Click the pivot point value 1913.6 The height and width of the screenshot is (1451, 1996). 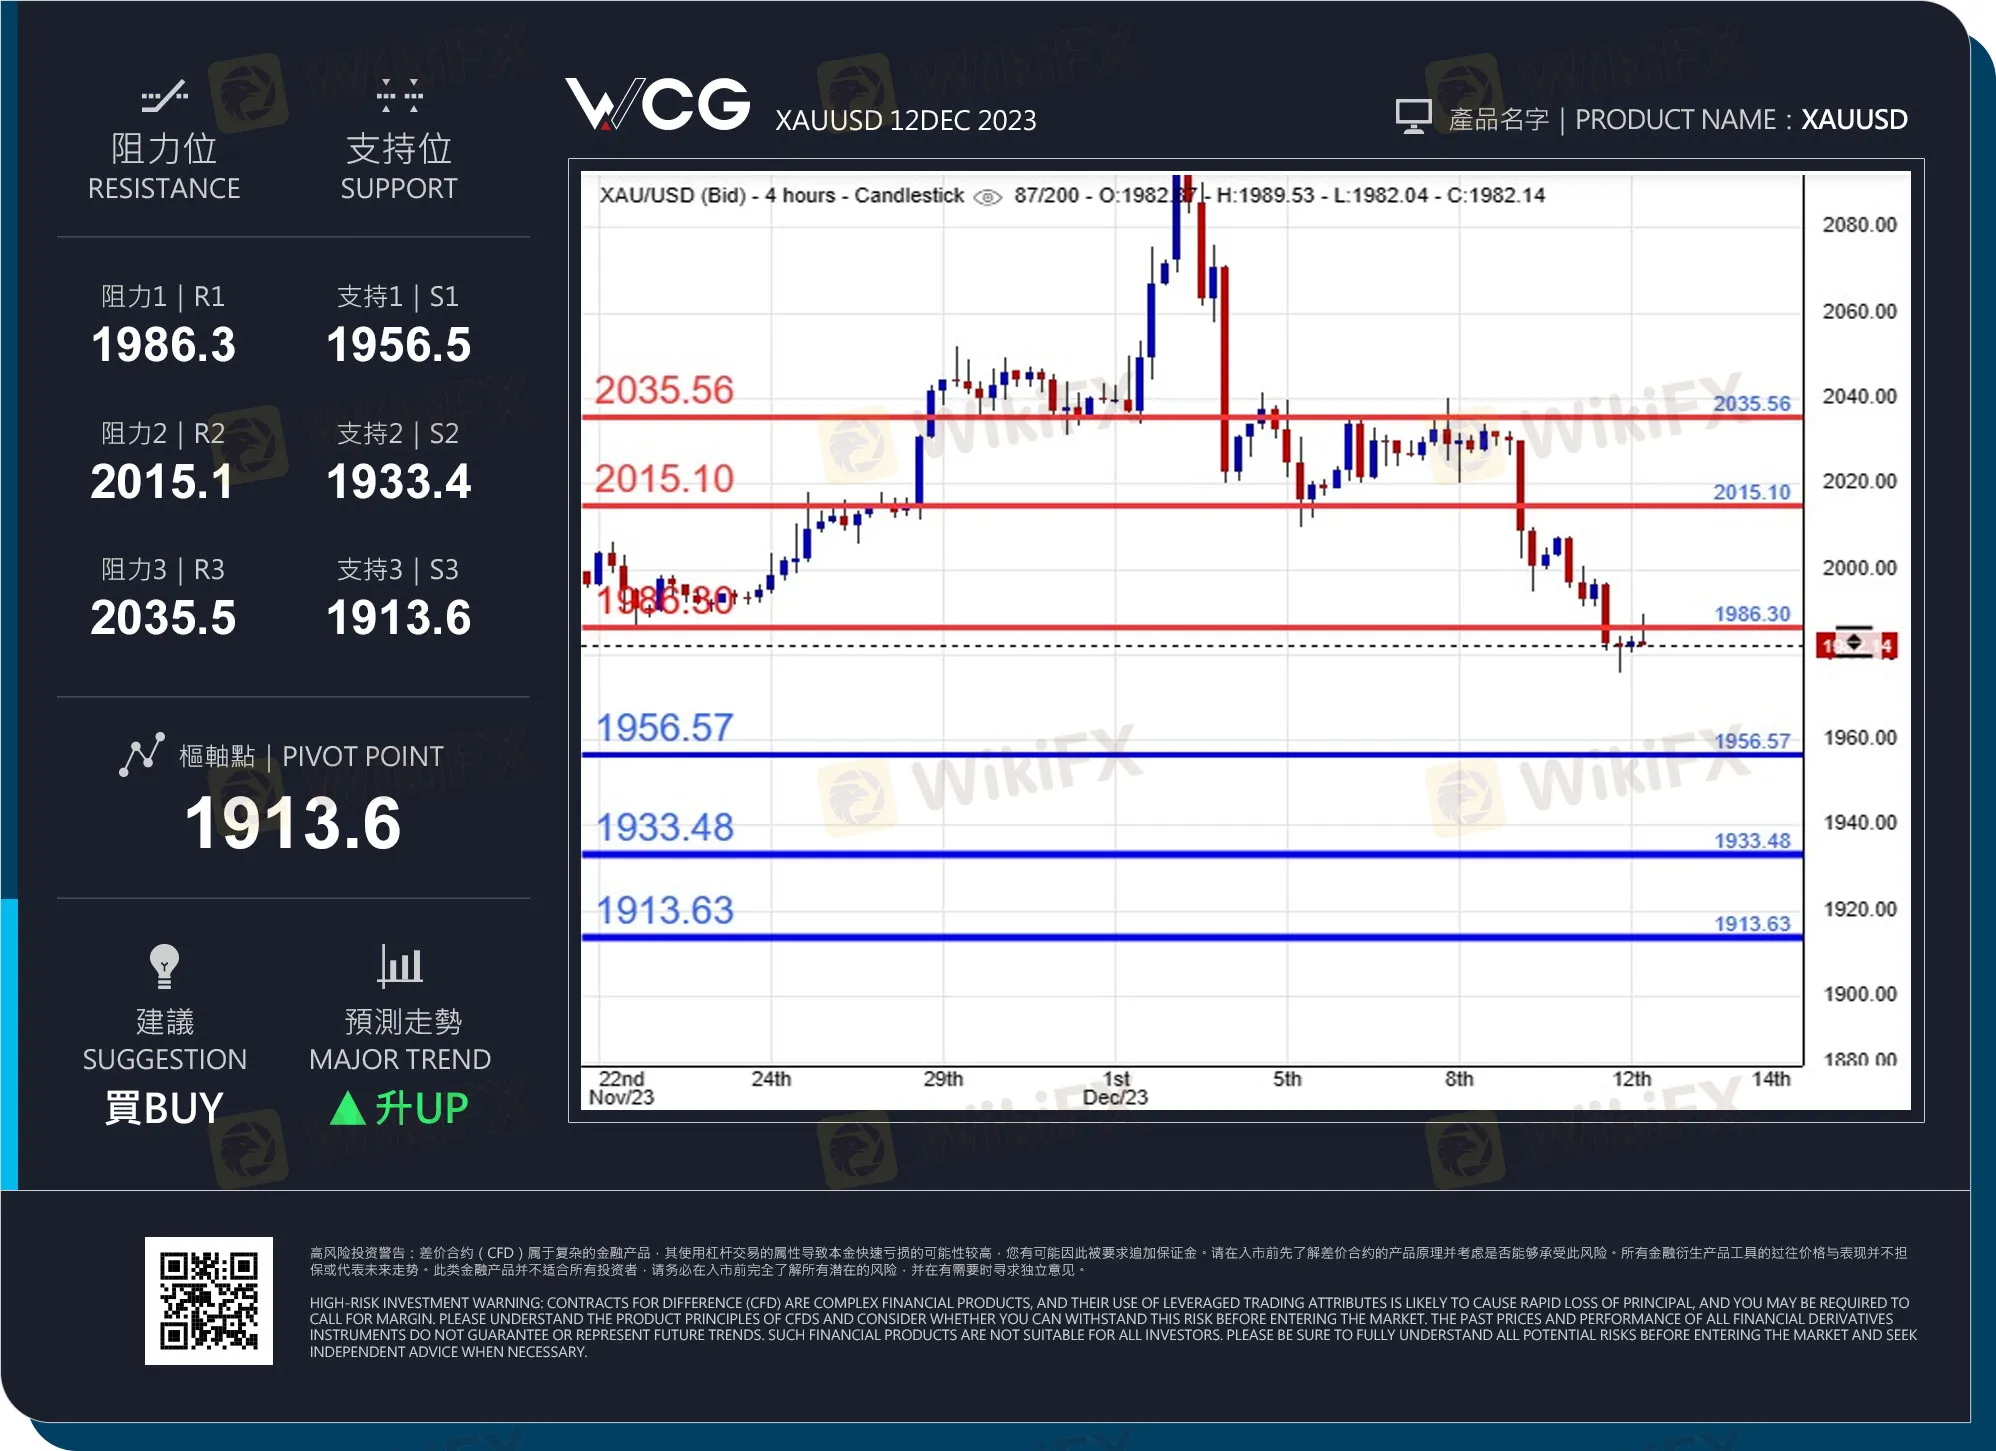(293, 824)
